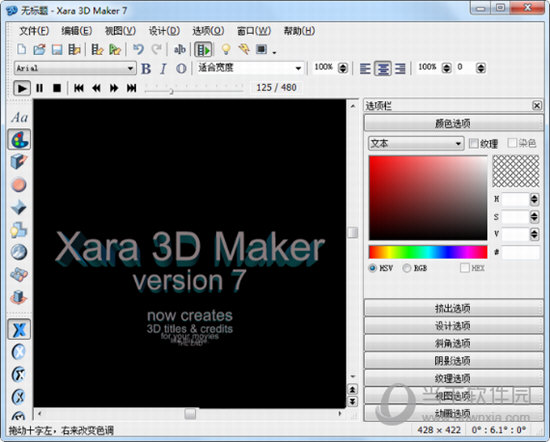
Task: Click the blue sphere texture tool
Action: (19, 252)
